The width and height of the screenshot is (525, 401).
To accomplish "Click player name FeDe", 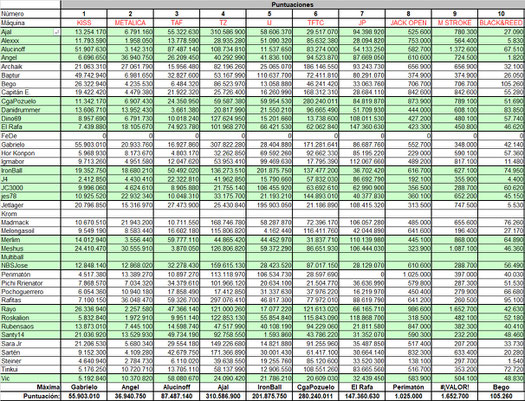I will coord(9,136).
